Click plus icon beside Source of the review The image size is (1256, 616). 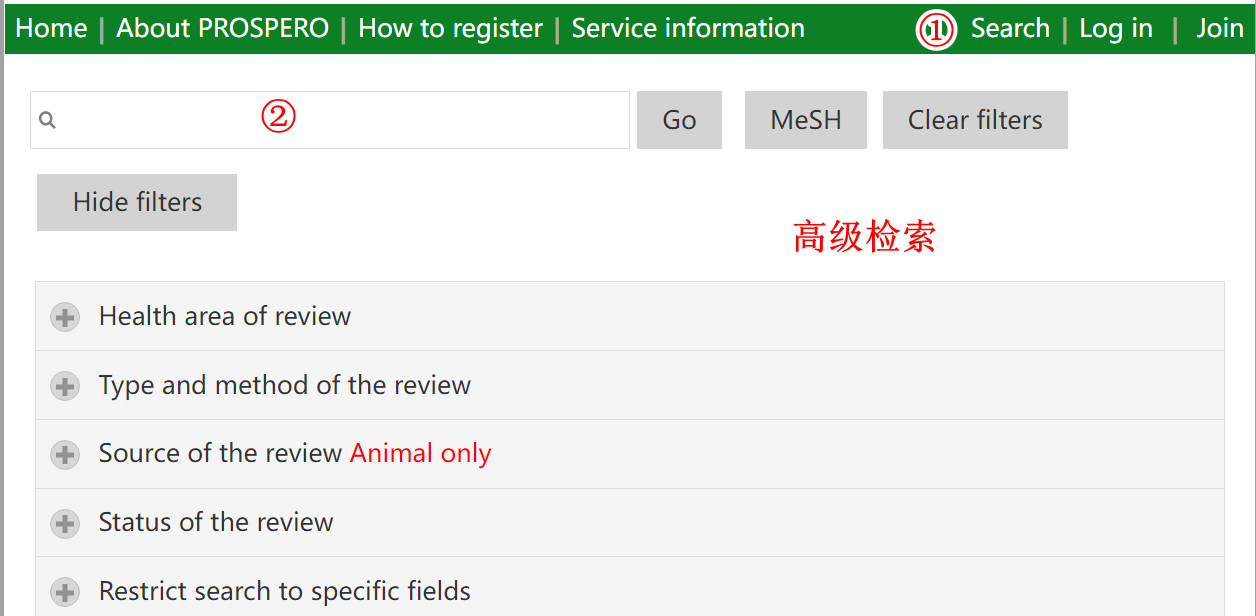click(65, 455)
